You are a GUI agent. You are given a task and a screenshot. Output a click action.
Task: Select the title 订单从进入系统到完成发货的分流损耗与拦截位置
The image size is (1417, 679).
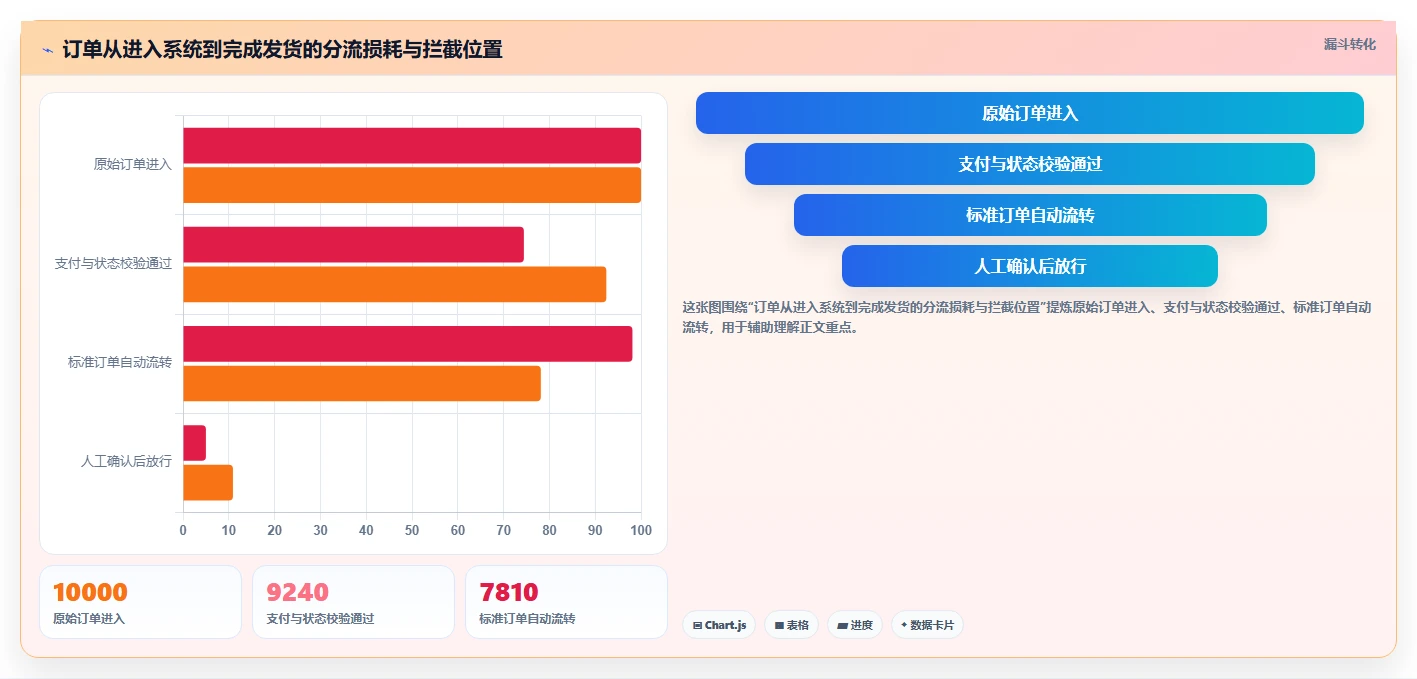tap(282, 49)
